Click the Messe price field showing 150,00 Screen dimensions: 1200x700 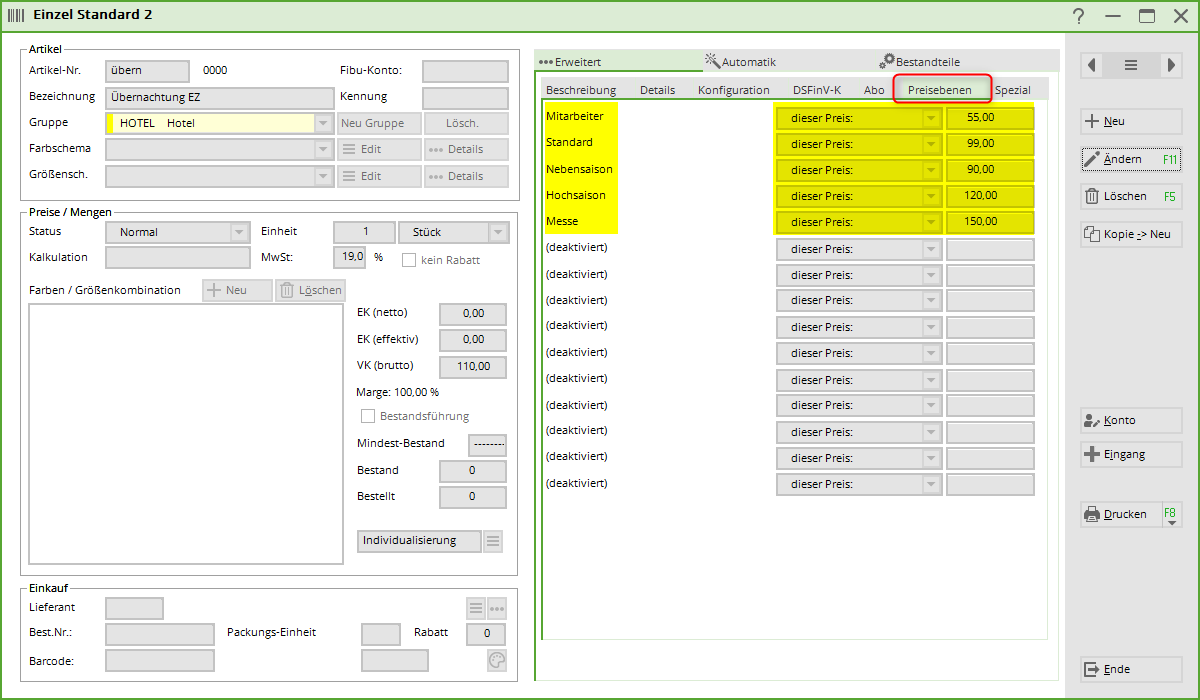(989, 222)
